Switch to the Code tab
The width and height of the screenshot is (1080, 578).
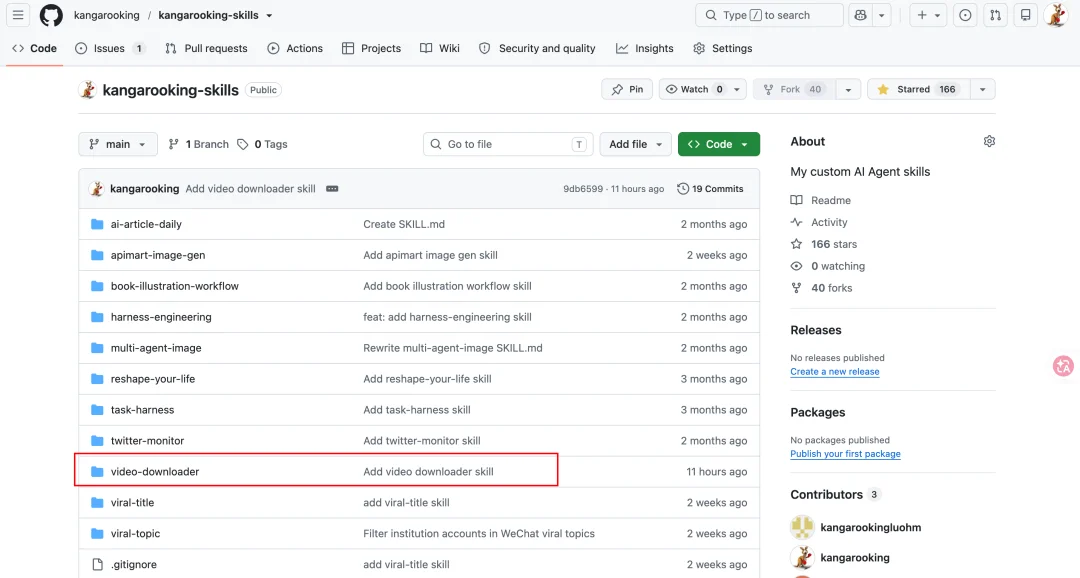[34, 48]
